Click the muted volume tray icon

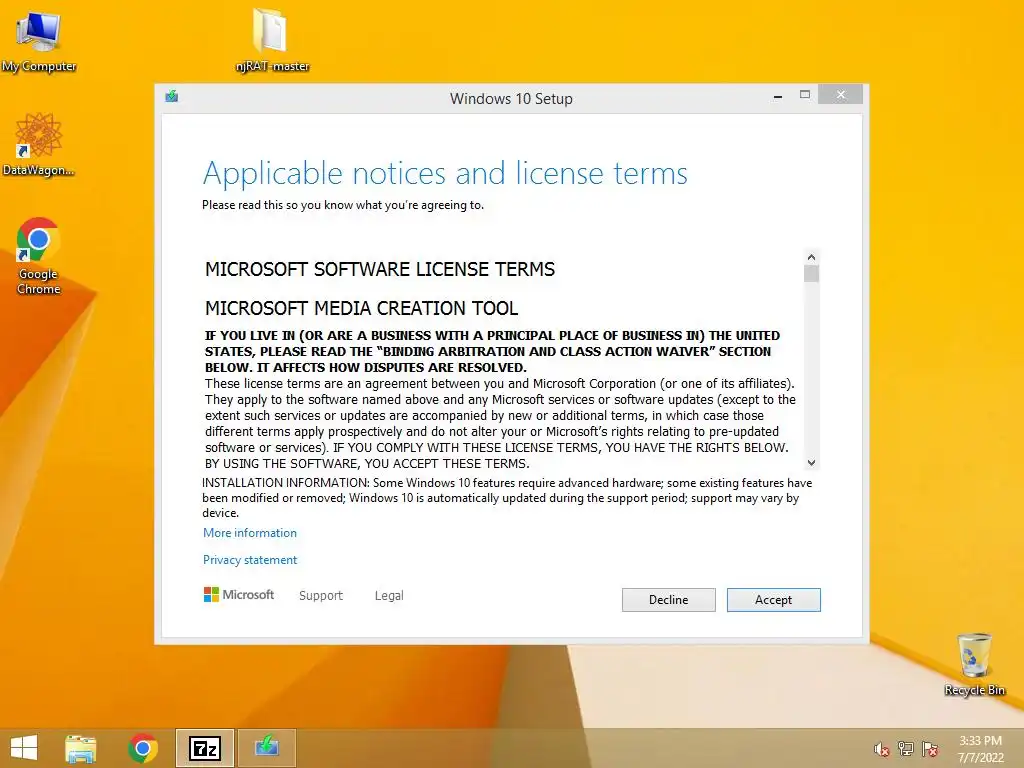tap(881, 749)
